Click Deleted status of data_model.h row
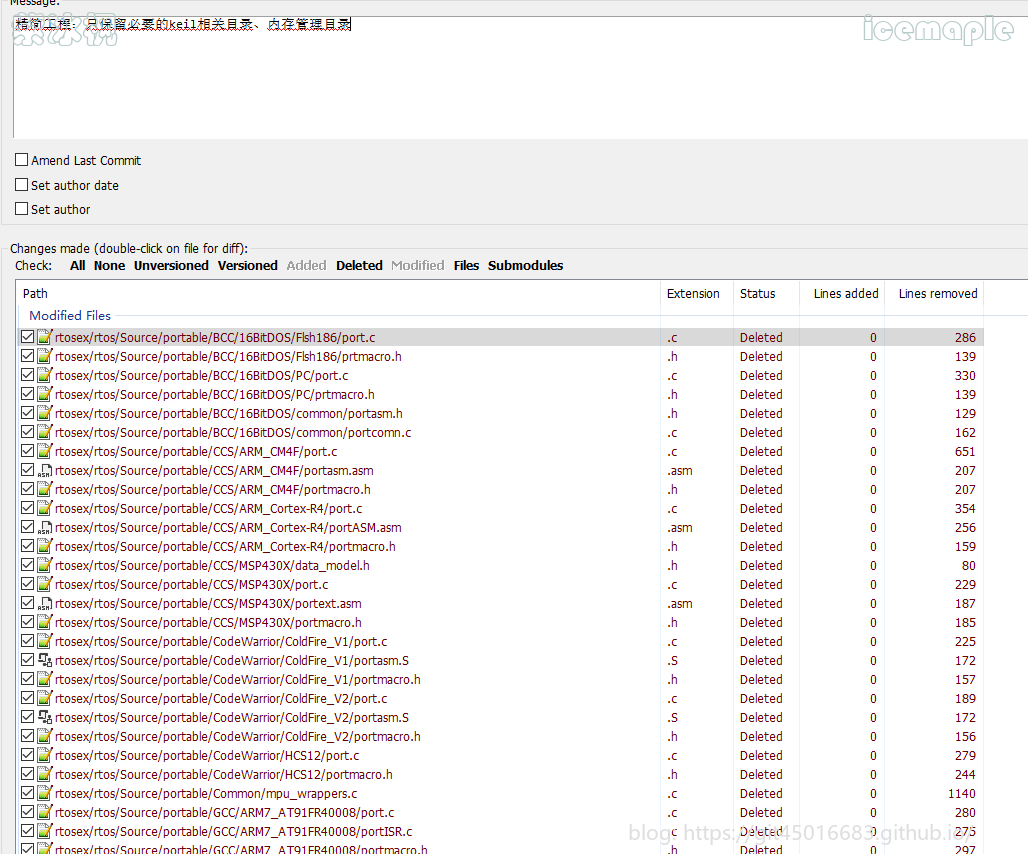 point(761,566)
